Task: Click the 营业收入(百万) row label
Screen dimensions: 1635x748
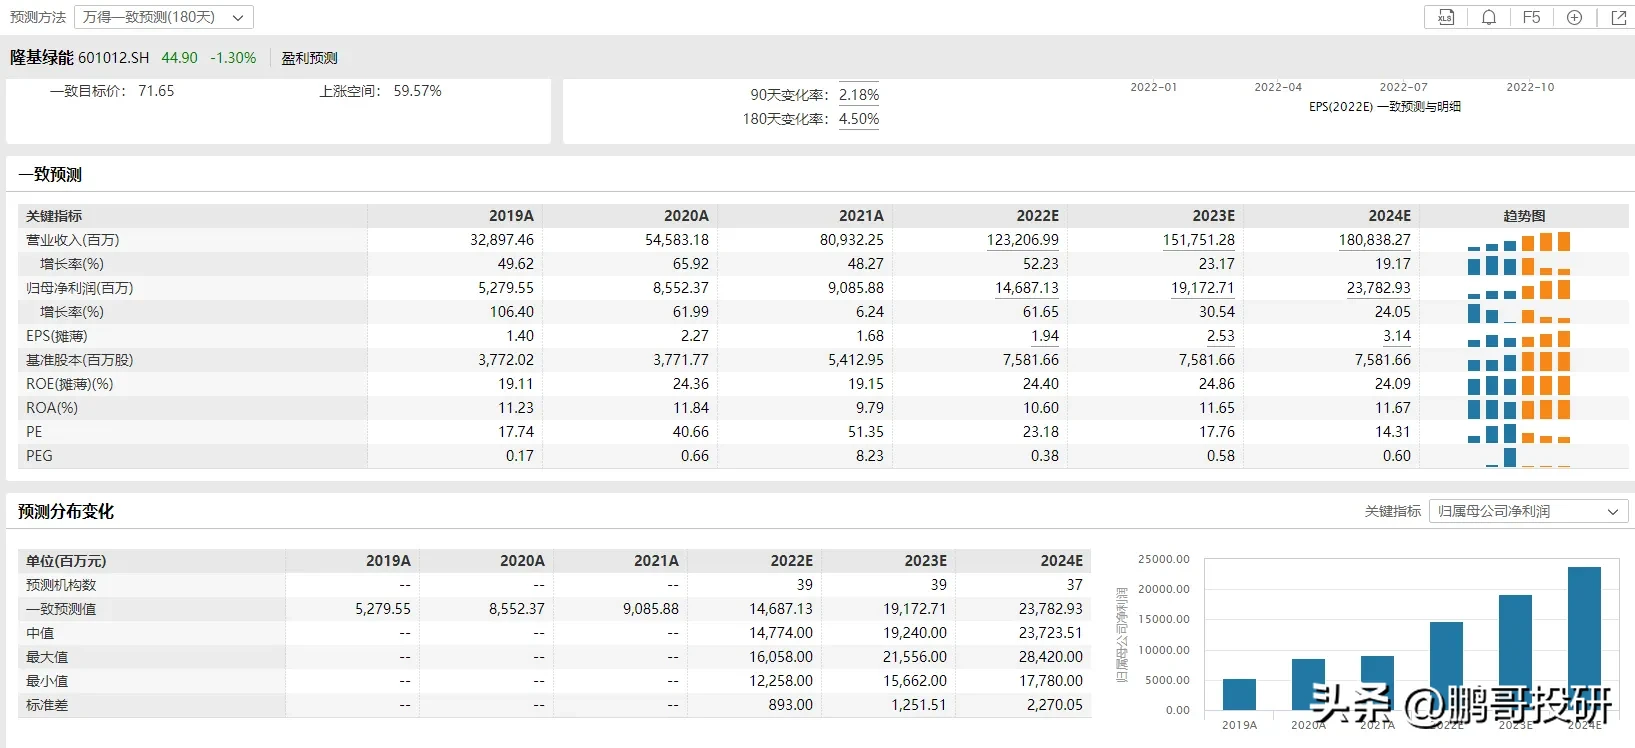Action: pos(73,240)
